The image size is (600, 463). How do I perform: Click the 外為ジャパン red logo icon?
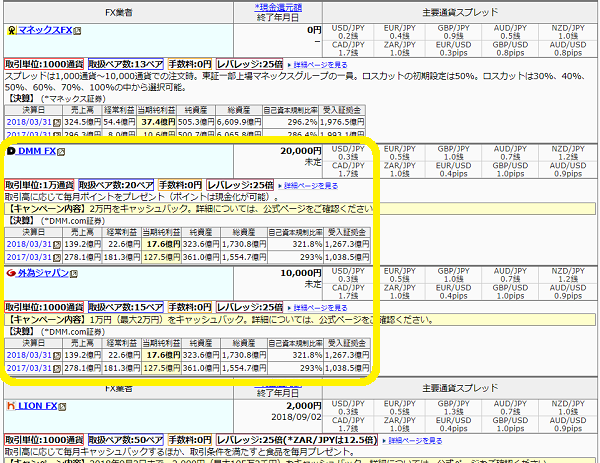(11, 273)
